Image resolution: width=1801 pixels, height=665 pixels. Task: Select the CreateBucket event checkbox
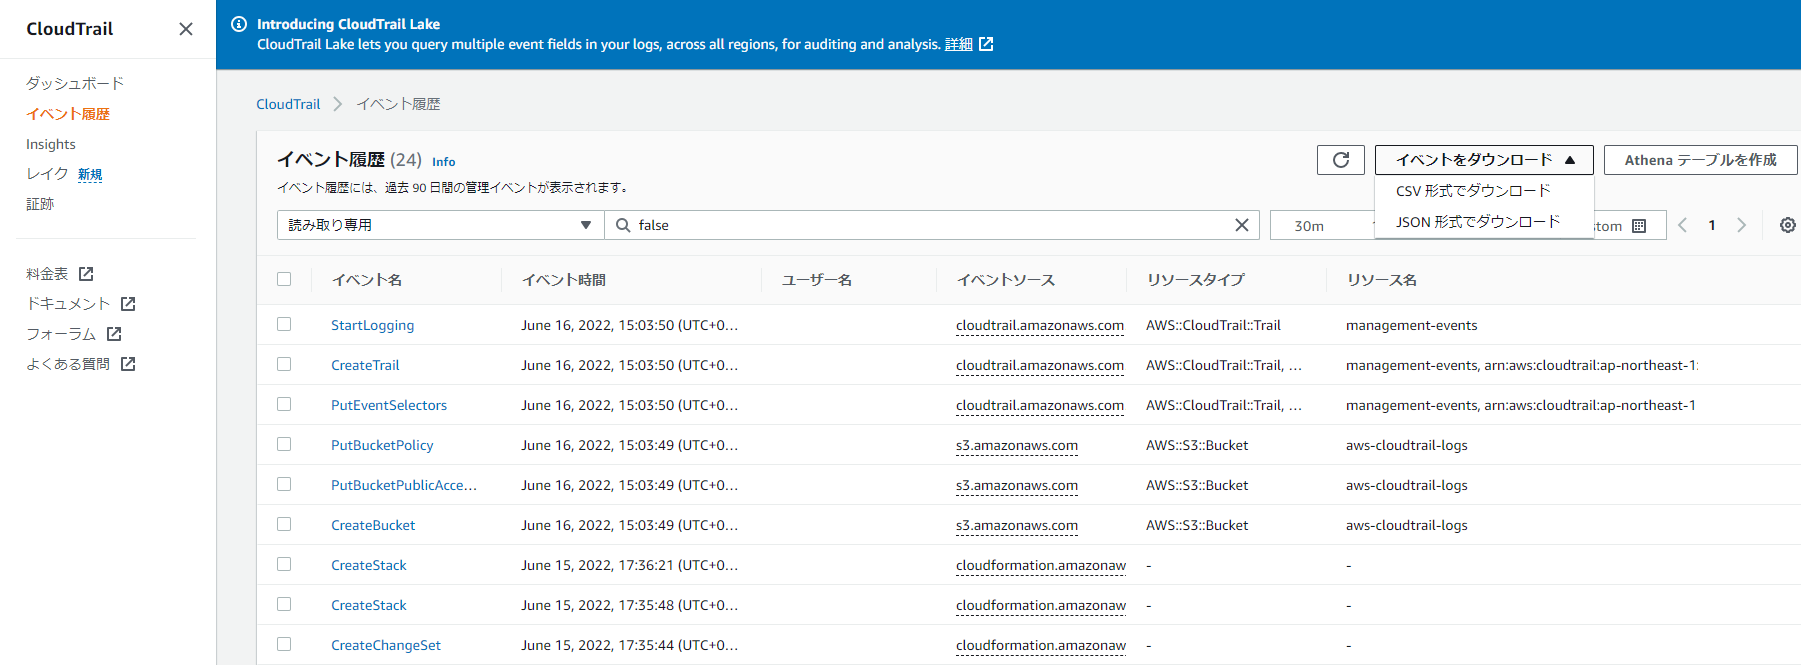coord(284,524)
